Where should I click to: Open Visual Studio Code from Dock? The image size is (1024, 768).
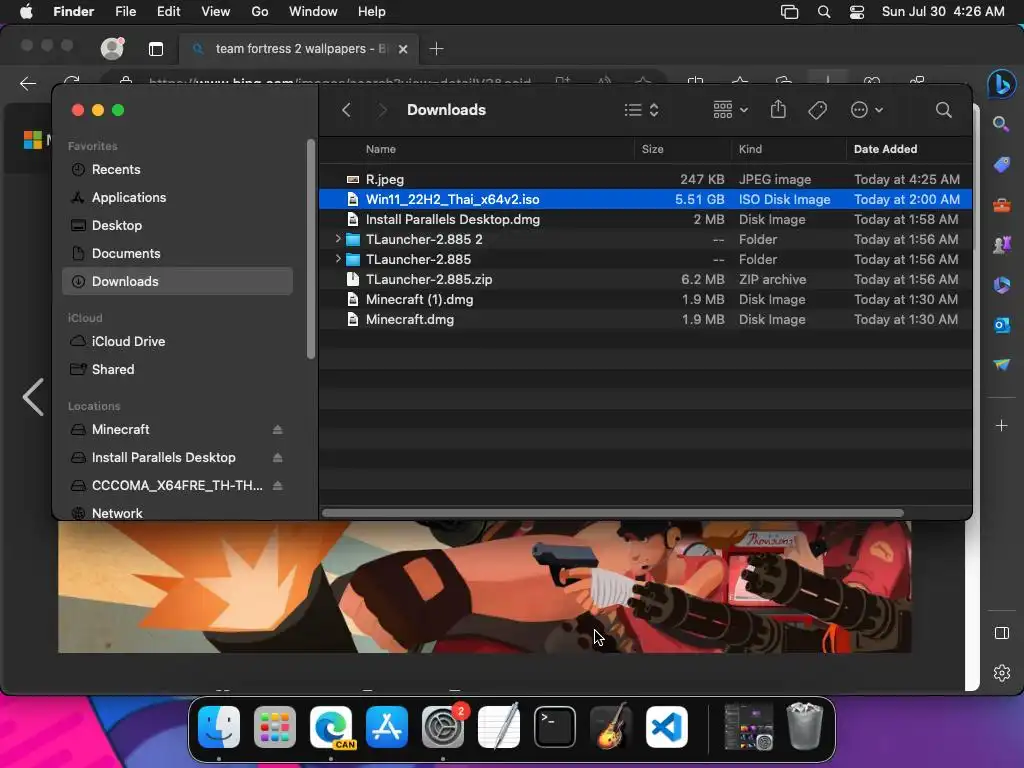[667, 727]
